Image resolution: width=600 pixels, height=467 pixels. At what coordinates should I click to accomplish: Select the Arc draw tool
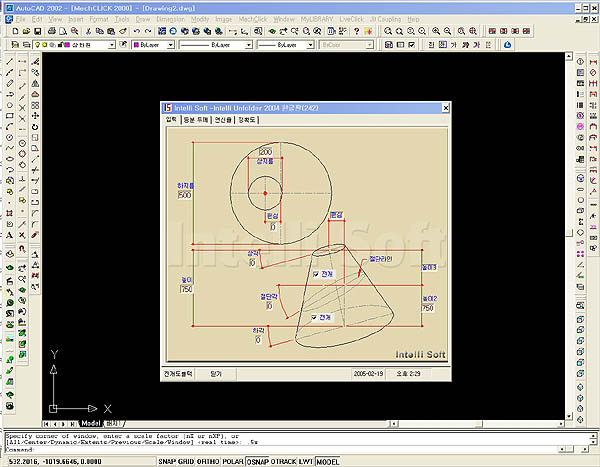pyautogui.click(x=10, y=126)
